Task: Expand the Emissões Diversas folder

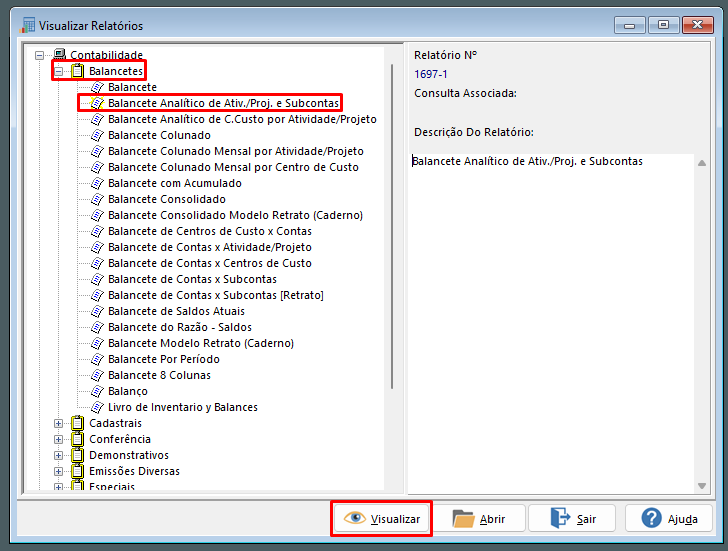Action: (58, 472)
